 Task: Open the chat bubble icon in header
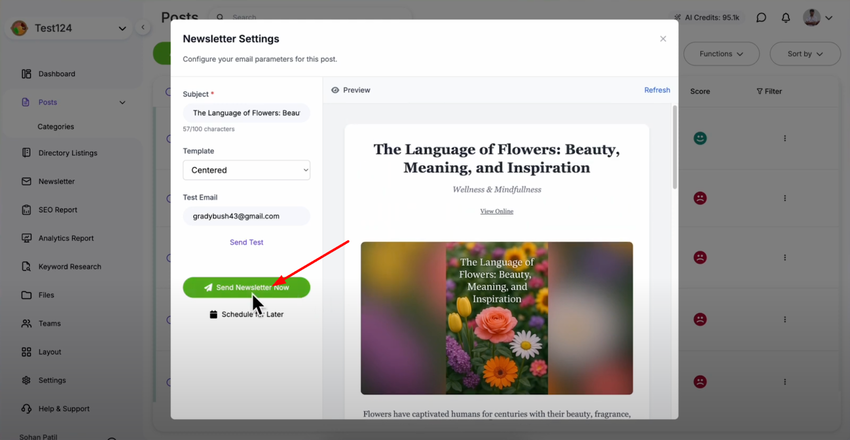pos(761,18)
